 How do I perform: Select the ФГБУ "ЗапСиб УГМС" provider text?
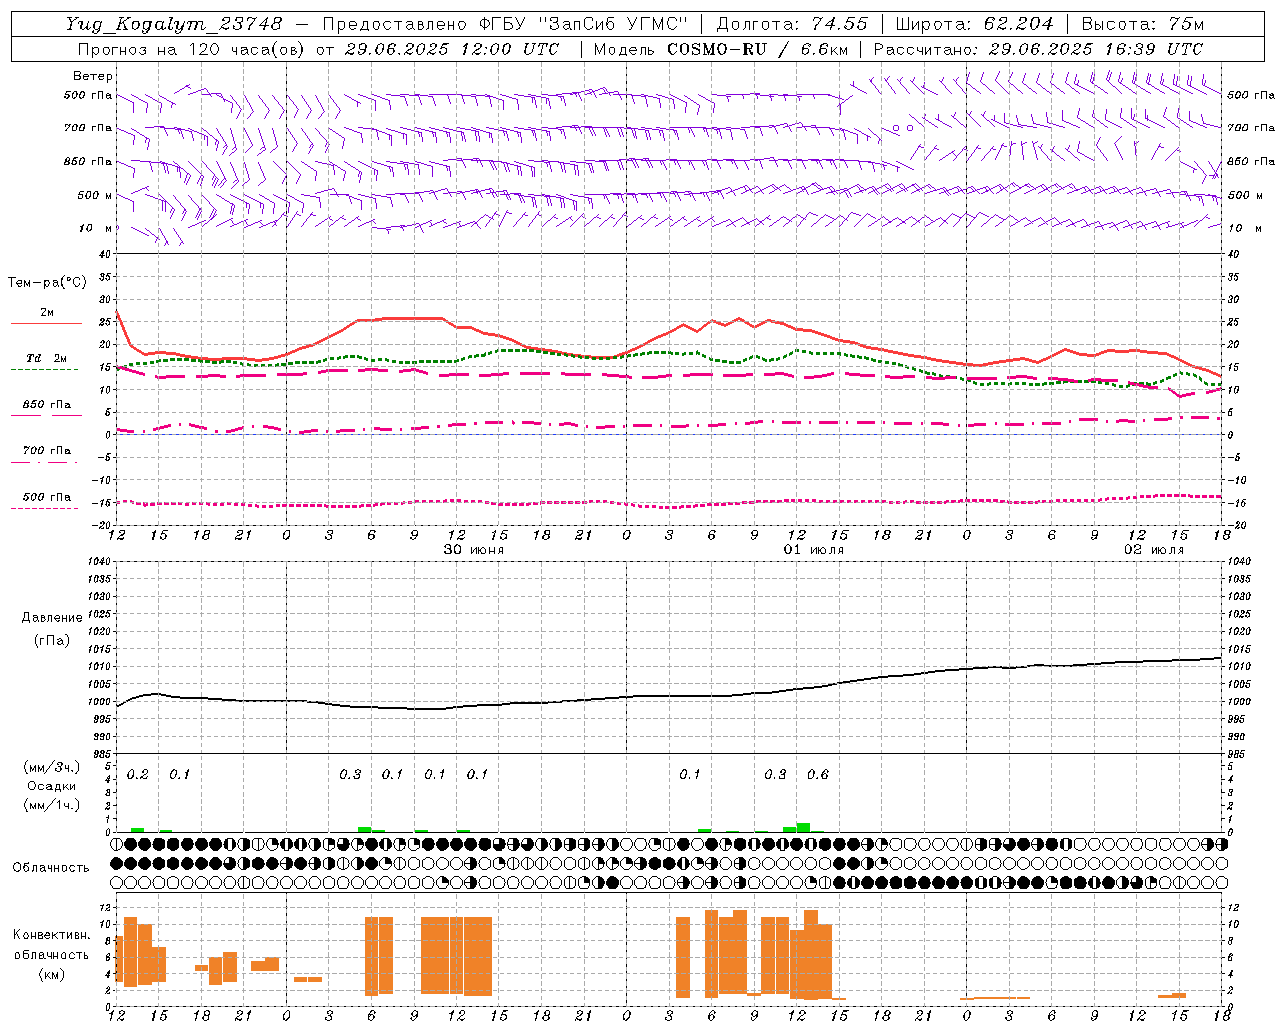pos(582,24)
